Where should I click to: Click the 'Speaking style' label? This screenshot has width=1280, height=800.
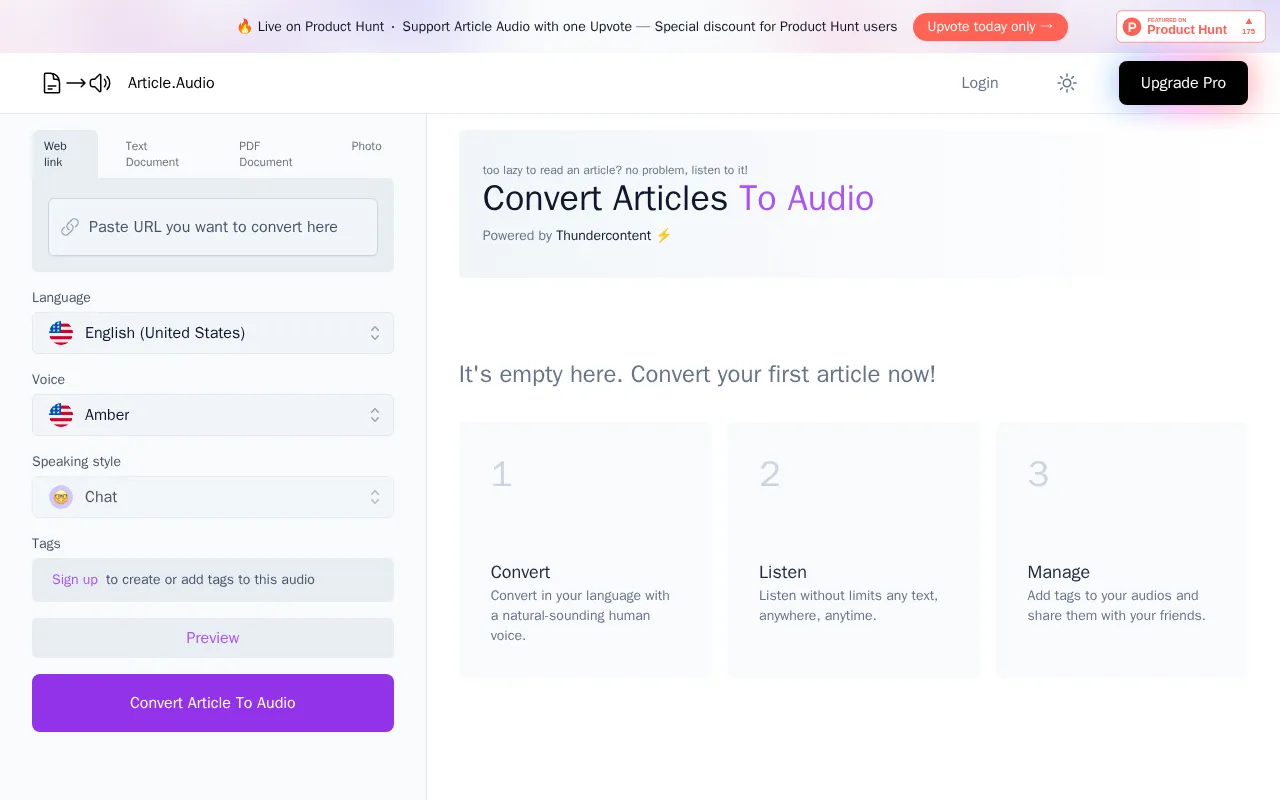click(76, 462)
